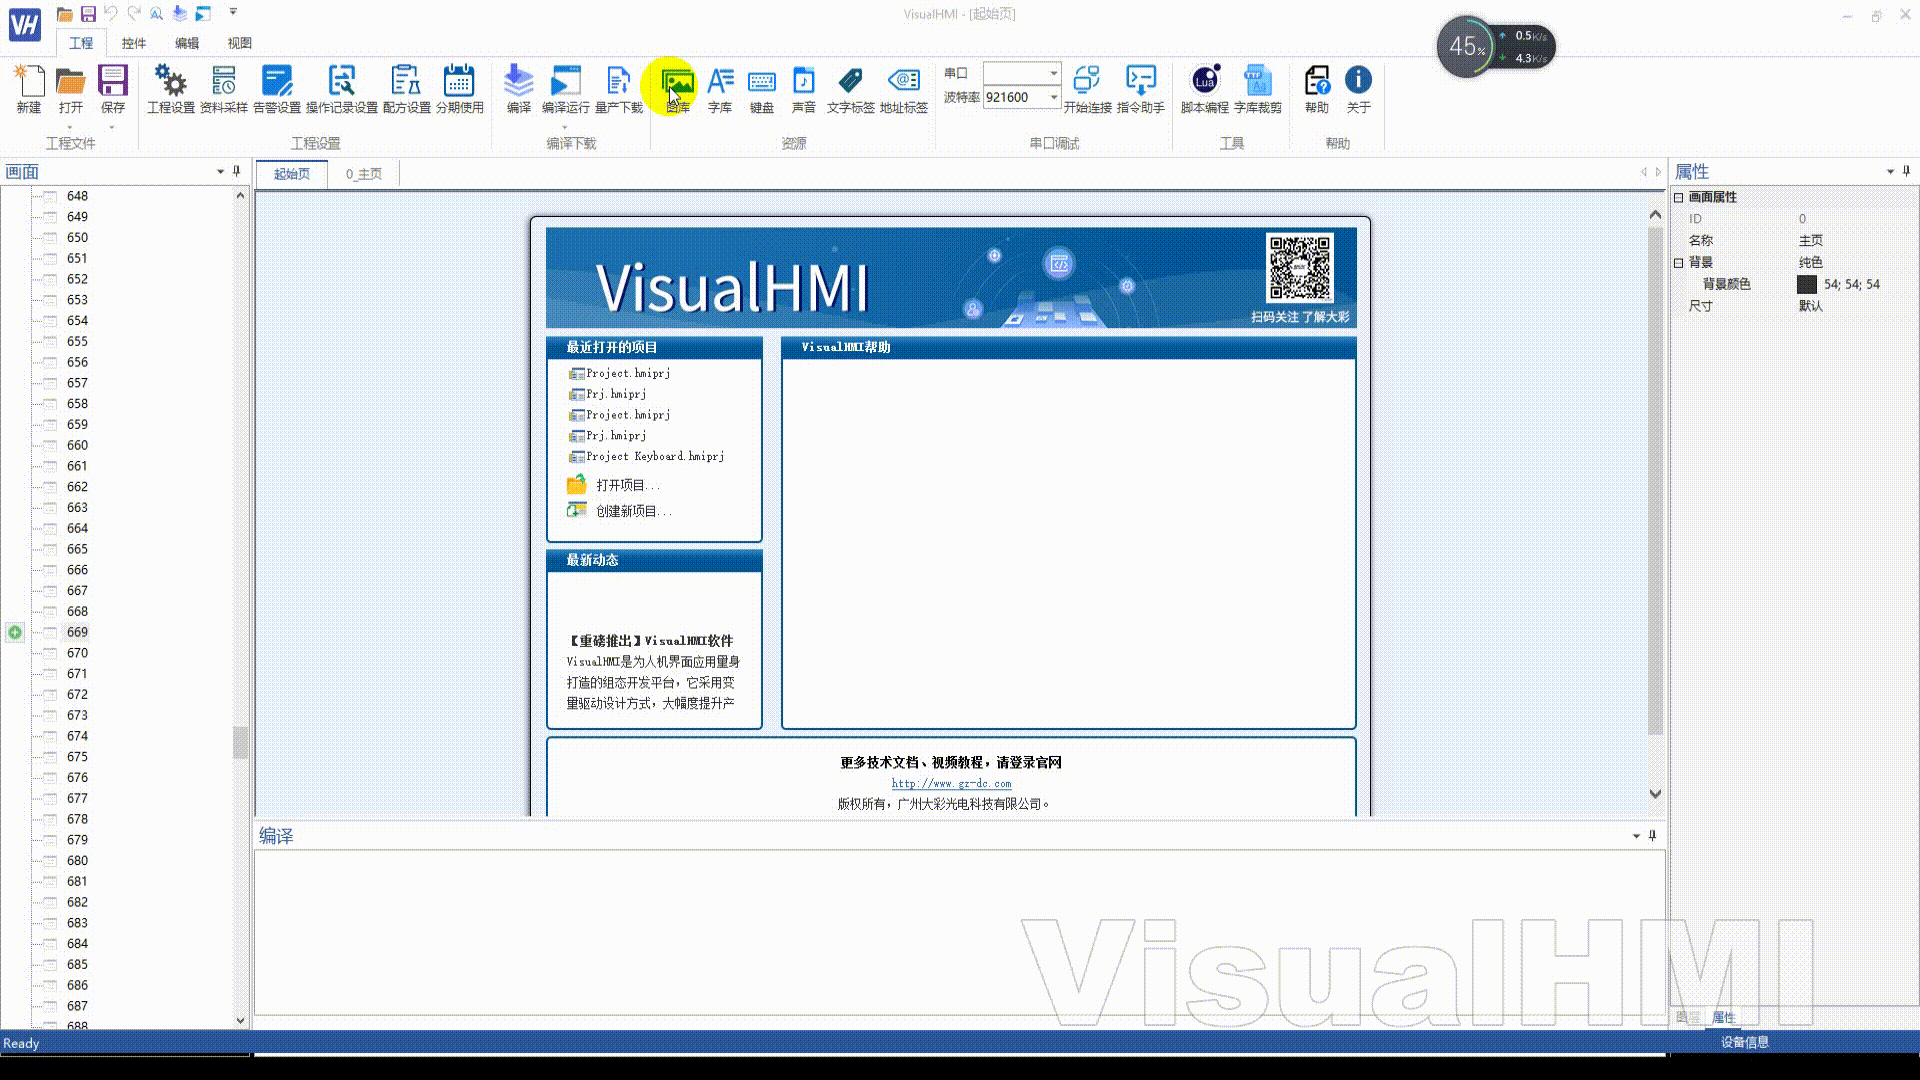
Task: Click the 新建 new project icon
Action: pyautogui.click(x=29, y=89)
